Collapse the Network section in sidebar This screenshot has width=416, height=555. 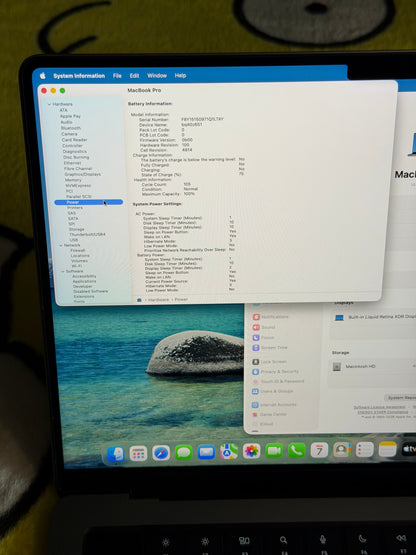pyautogui.click(x=61, y=245)
